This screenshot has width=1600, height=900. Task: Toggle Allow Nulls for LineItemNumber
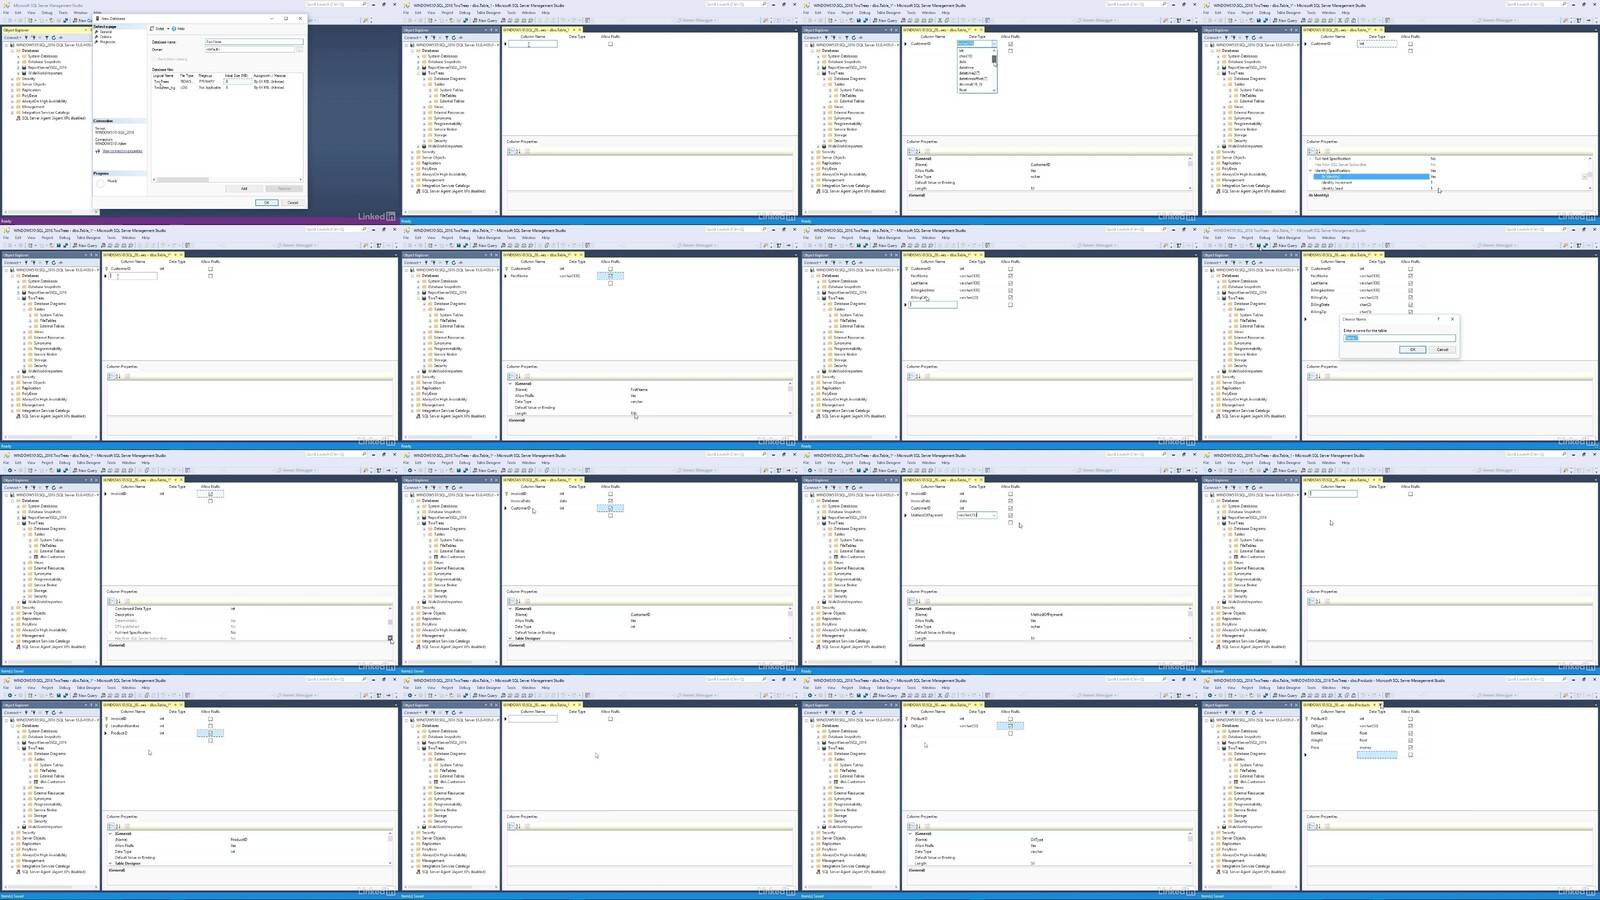[210, 726]
